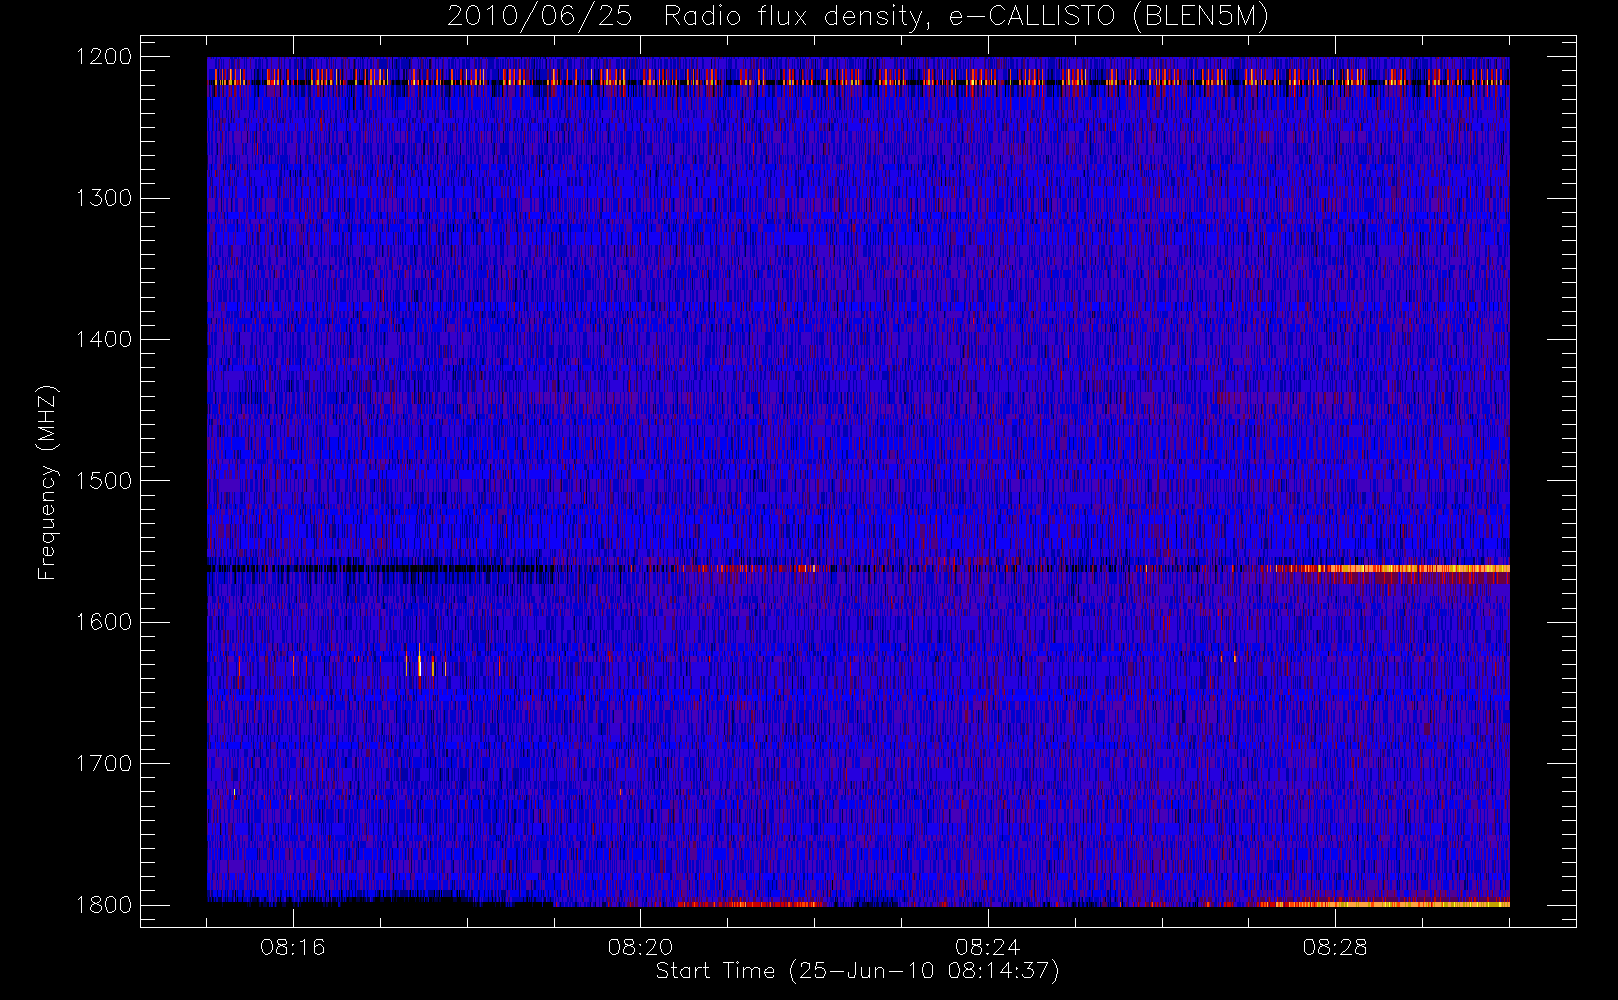
Task: Click the 08:16 time tick label
Action: (293, 947)
